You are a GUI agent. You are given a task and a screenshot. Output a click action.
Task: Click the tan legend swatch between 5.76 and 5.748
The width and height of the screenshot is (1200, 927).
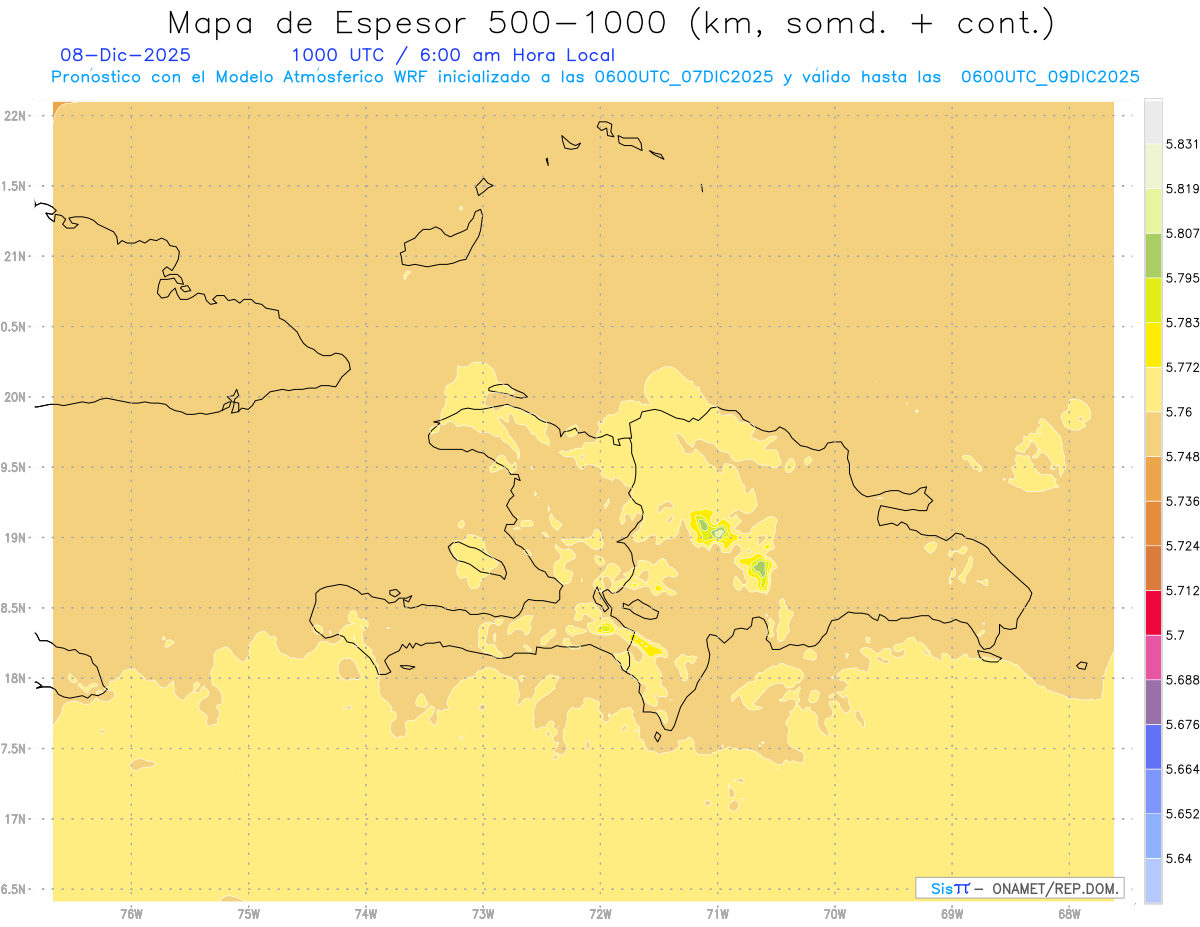(x=1153, y=433)
